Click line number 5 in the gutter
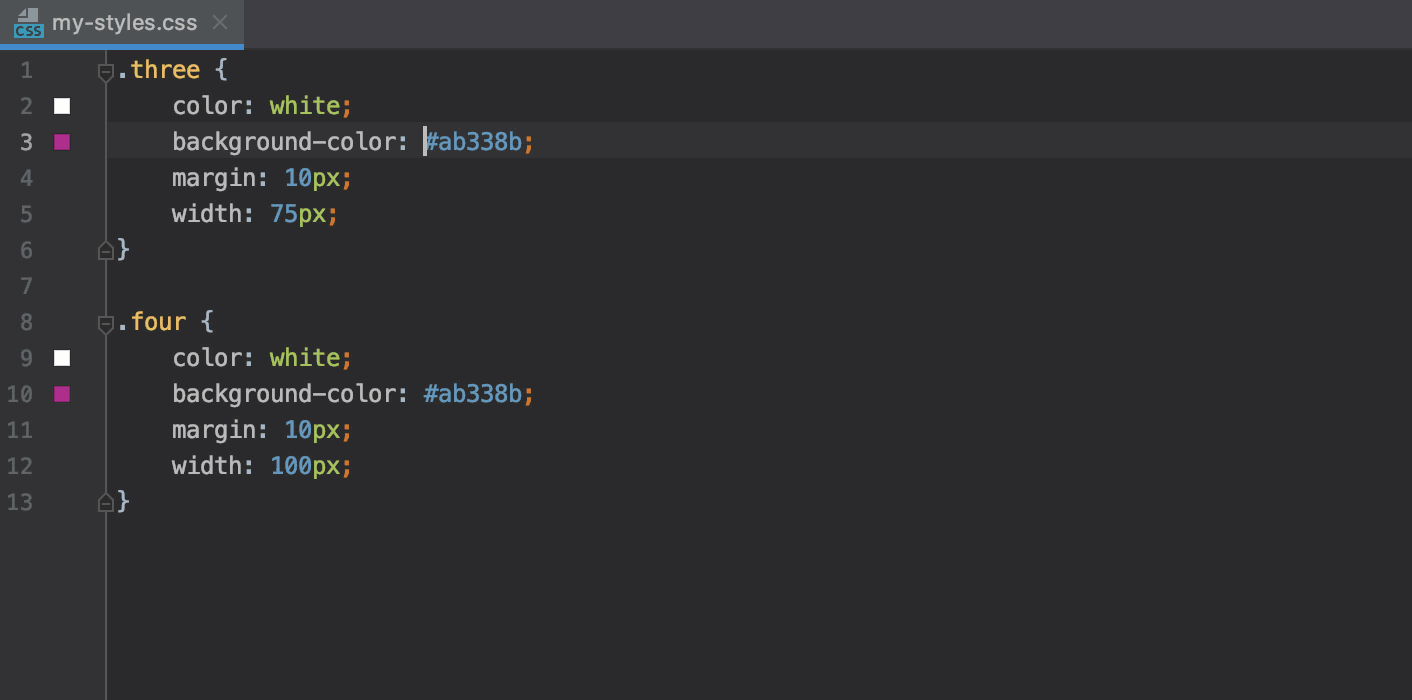This screenshot has height=700, width=1412. click(26, 213)
